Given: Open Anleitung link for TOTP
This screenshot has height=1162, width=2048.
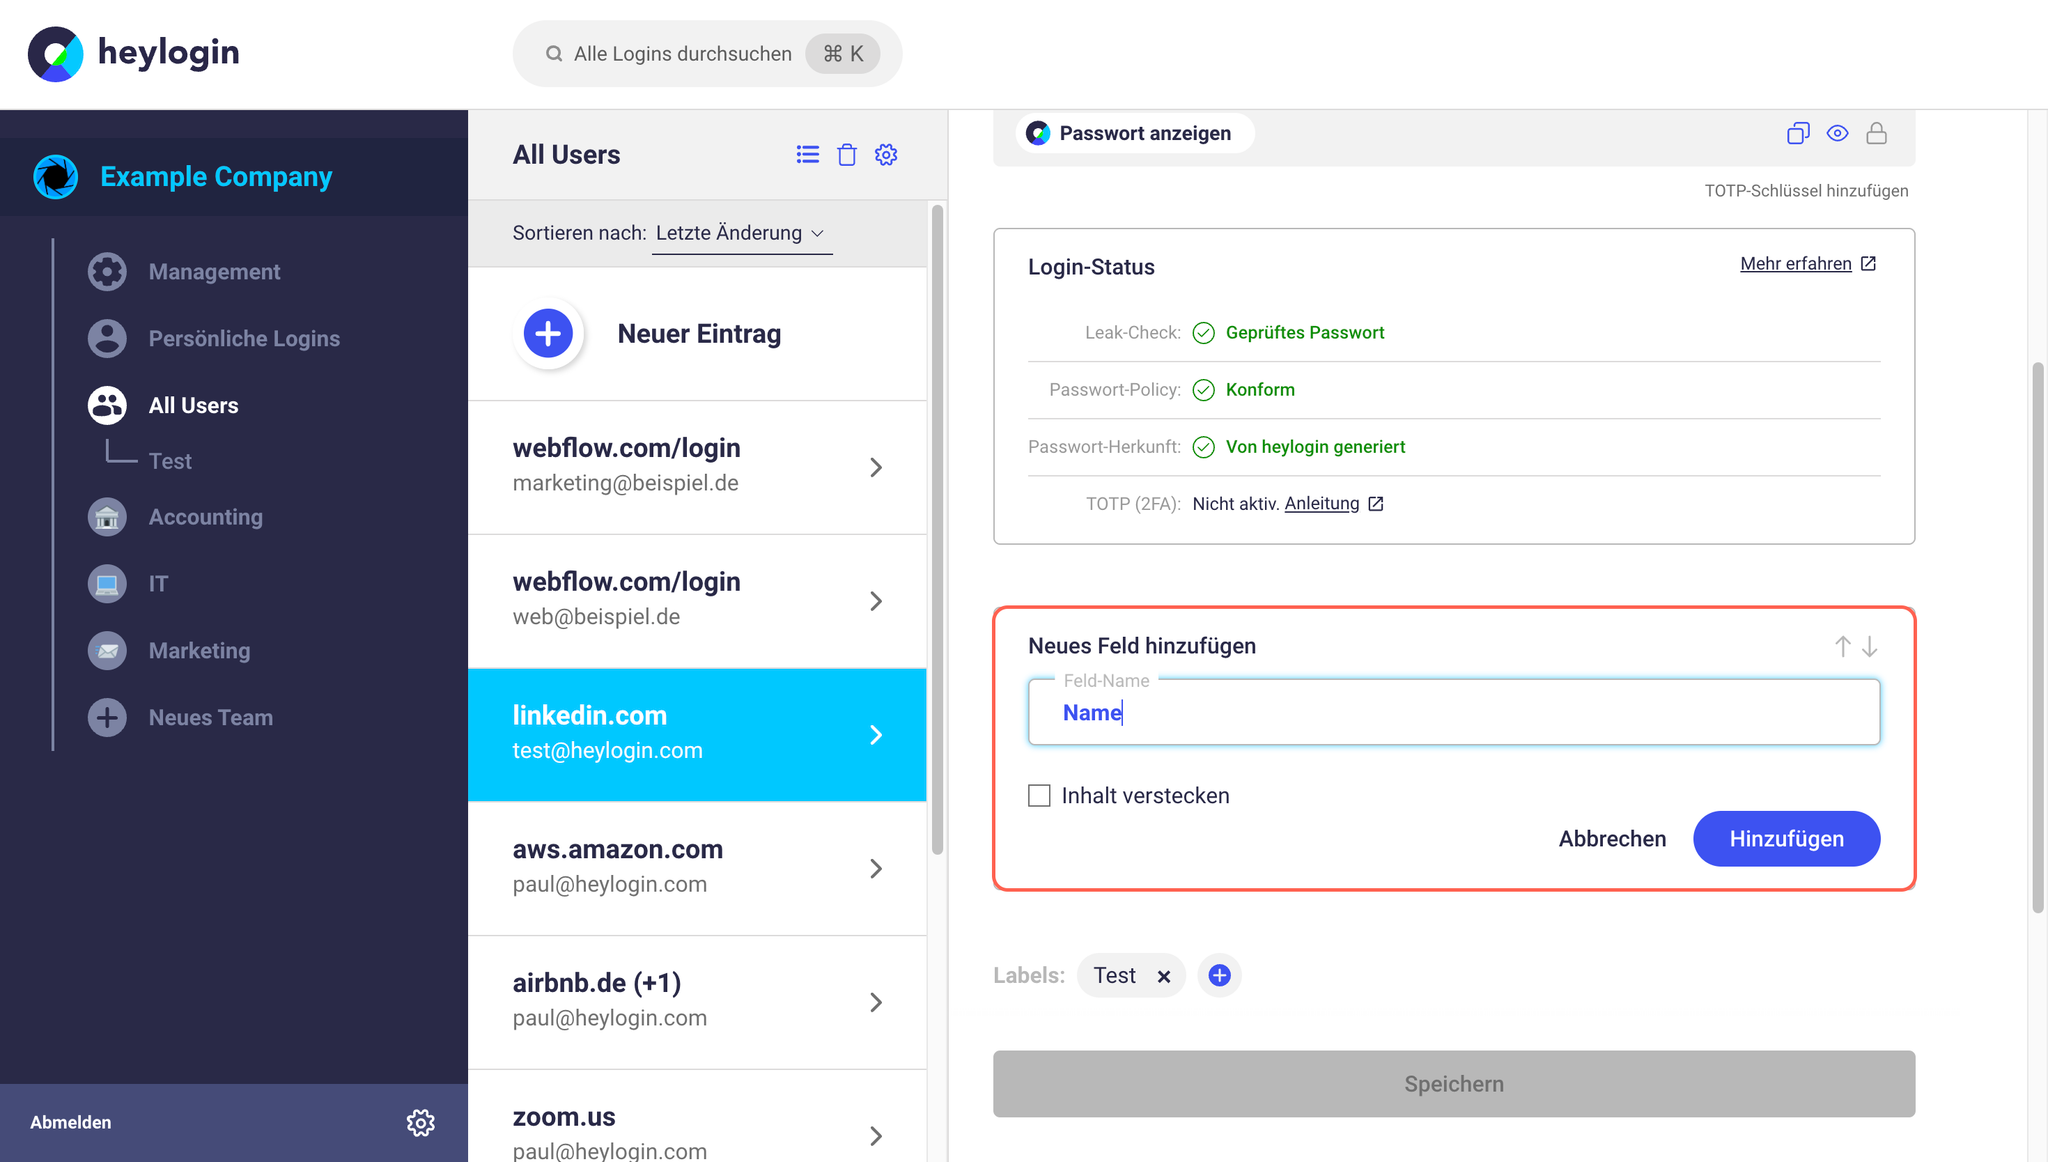Looking at the screenshot, I should [1322, 504].
